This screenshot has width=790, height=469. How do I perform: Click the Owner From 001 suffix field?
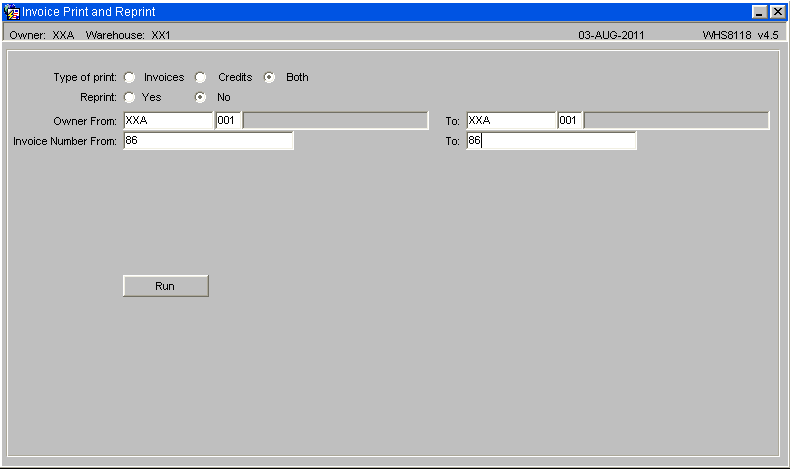click(x=228, y=120)
